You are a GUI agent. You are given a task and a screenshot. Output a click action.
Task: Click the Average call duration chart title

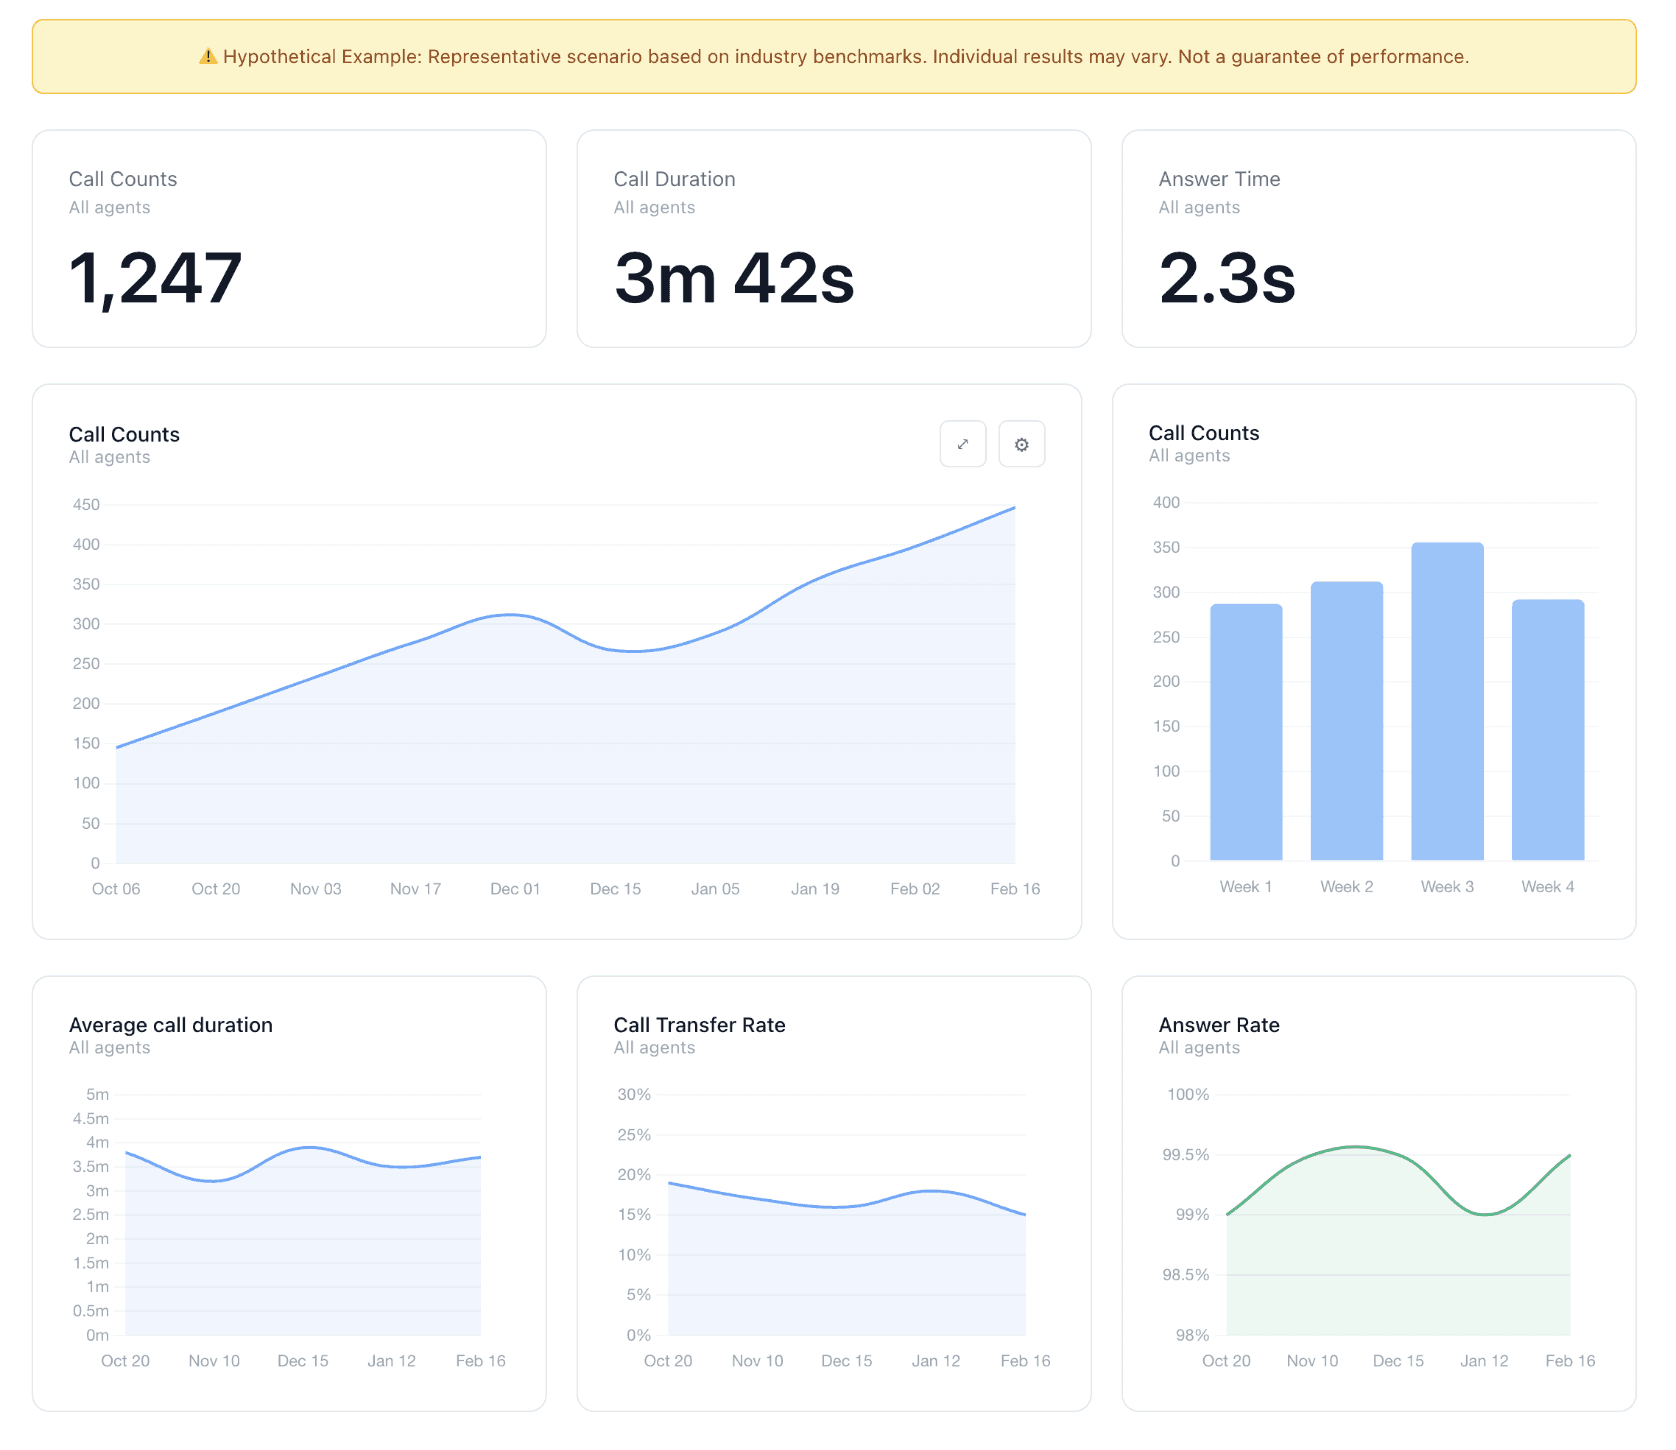coord(171,1025)
